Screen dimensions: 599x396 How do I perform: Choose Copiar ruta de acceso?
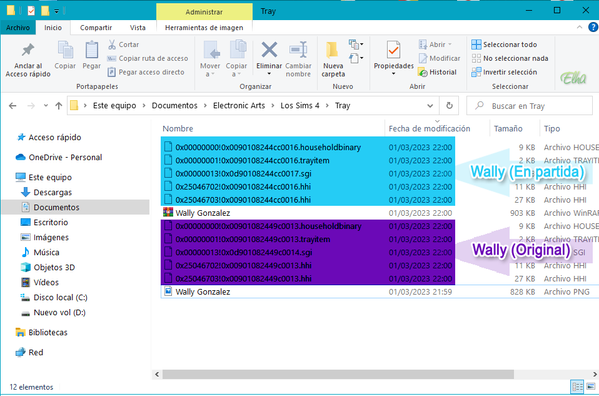(x=148, y=58)
